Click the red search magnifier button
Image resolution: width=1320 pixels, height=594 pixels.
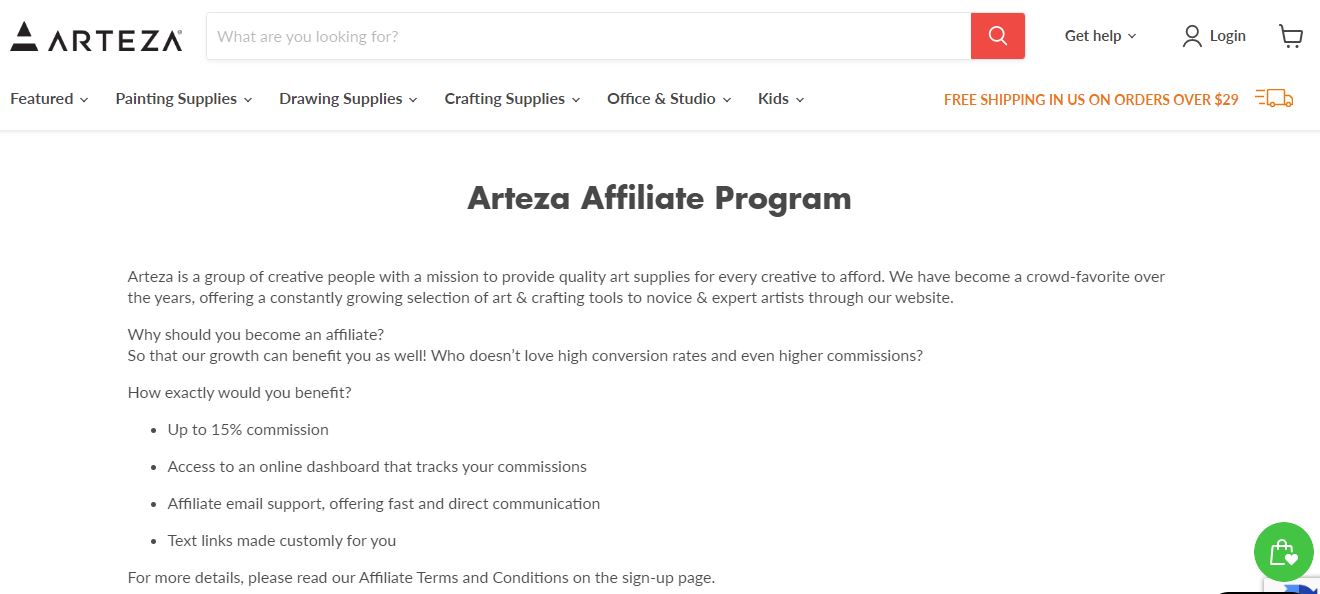click(997, 36)
